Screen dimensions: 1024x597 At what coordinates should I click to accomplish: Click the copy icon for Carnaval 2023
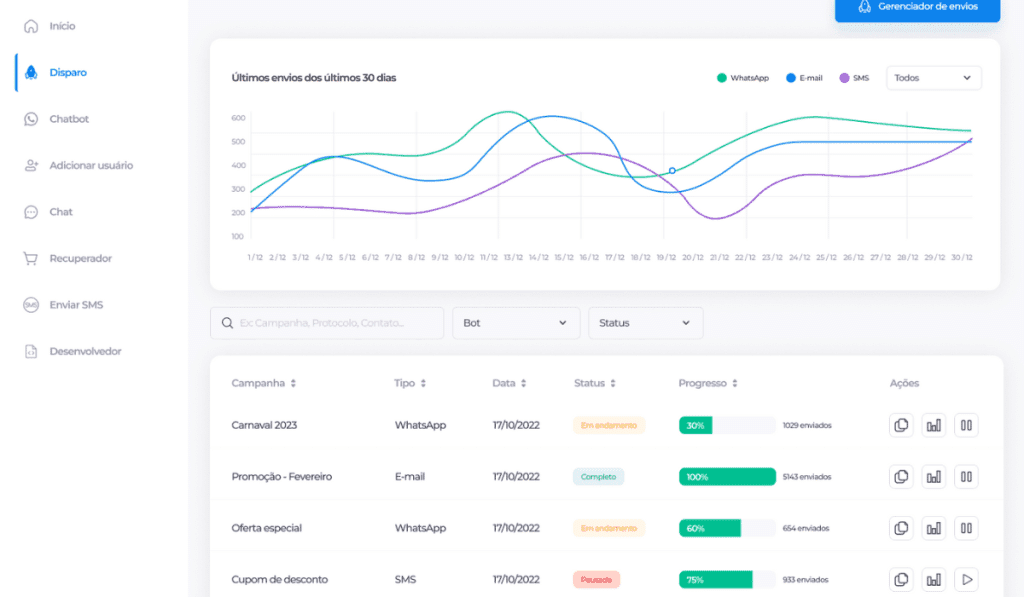901,425
